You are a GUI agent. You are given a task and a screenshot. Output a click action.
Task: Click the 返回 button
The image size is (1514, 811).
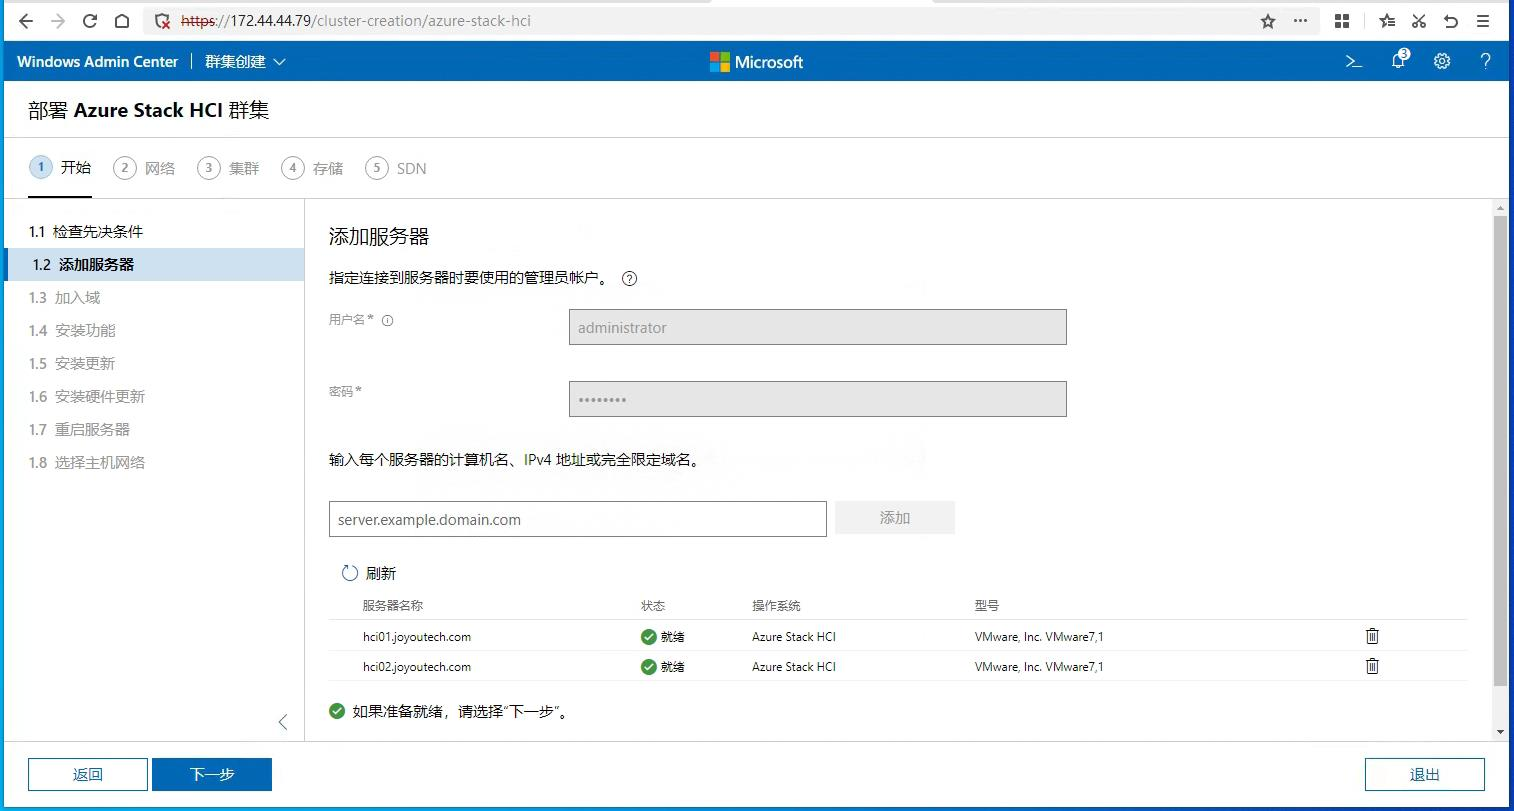tap(88, 774)
